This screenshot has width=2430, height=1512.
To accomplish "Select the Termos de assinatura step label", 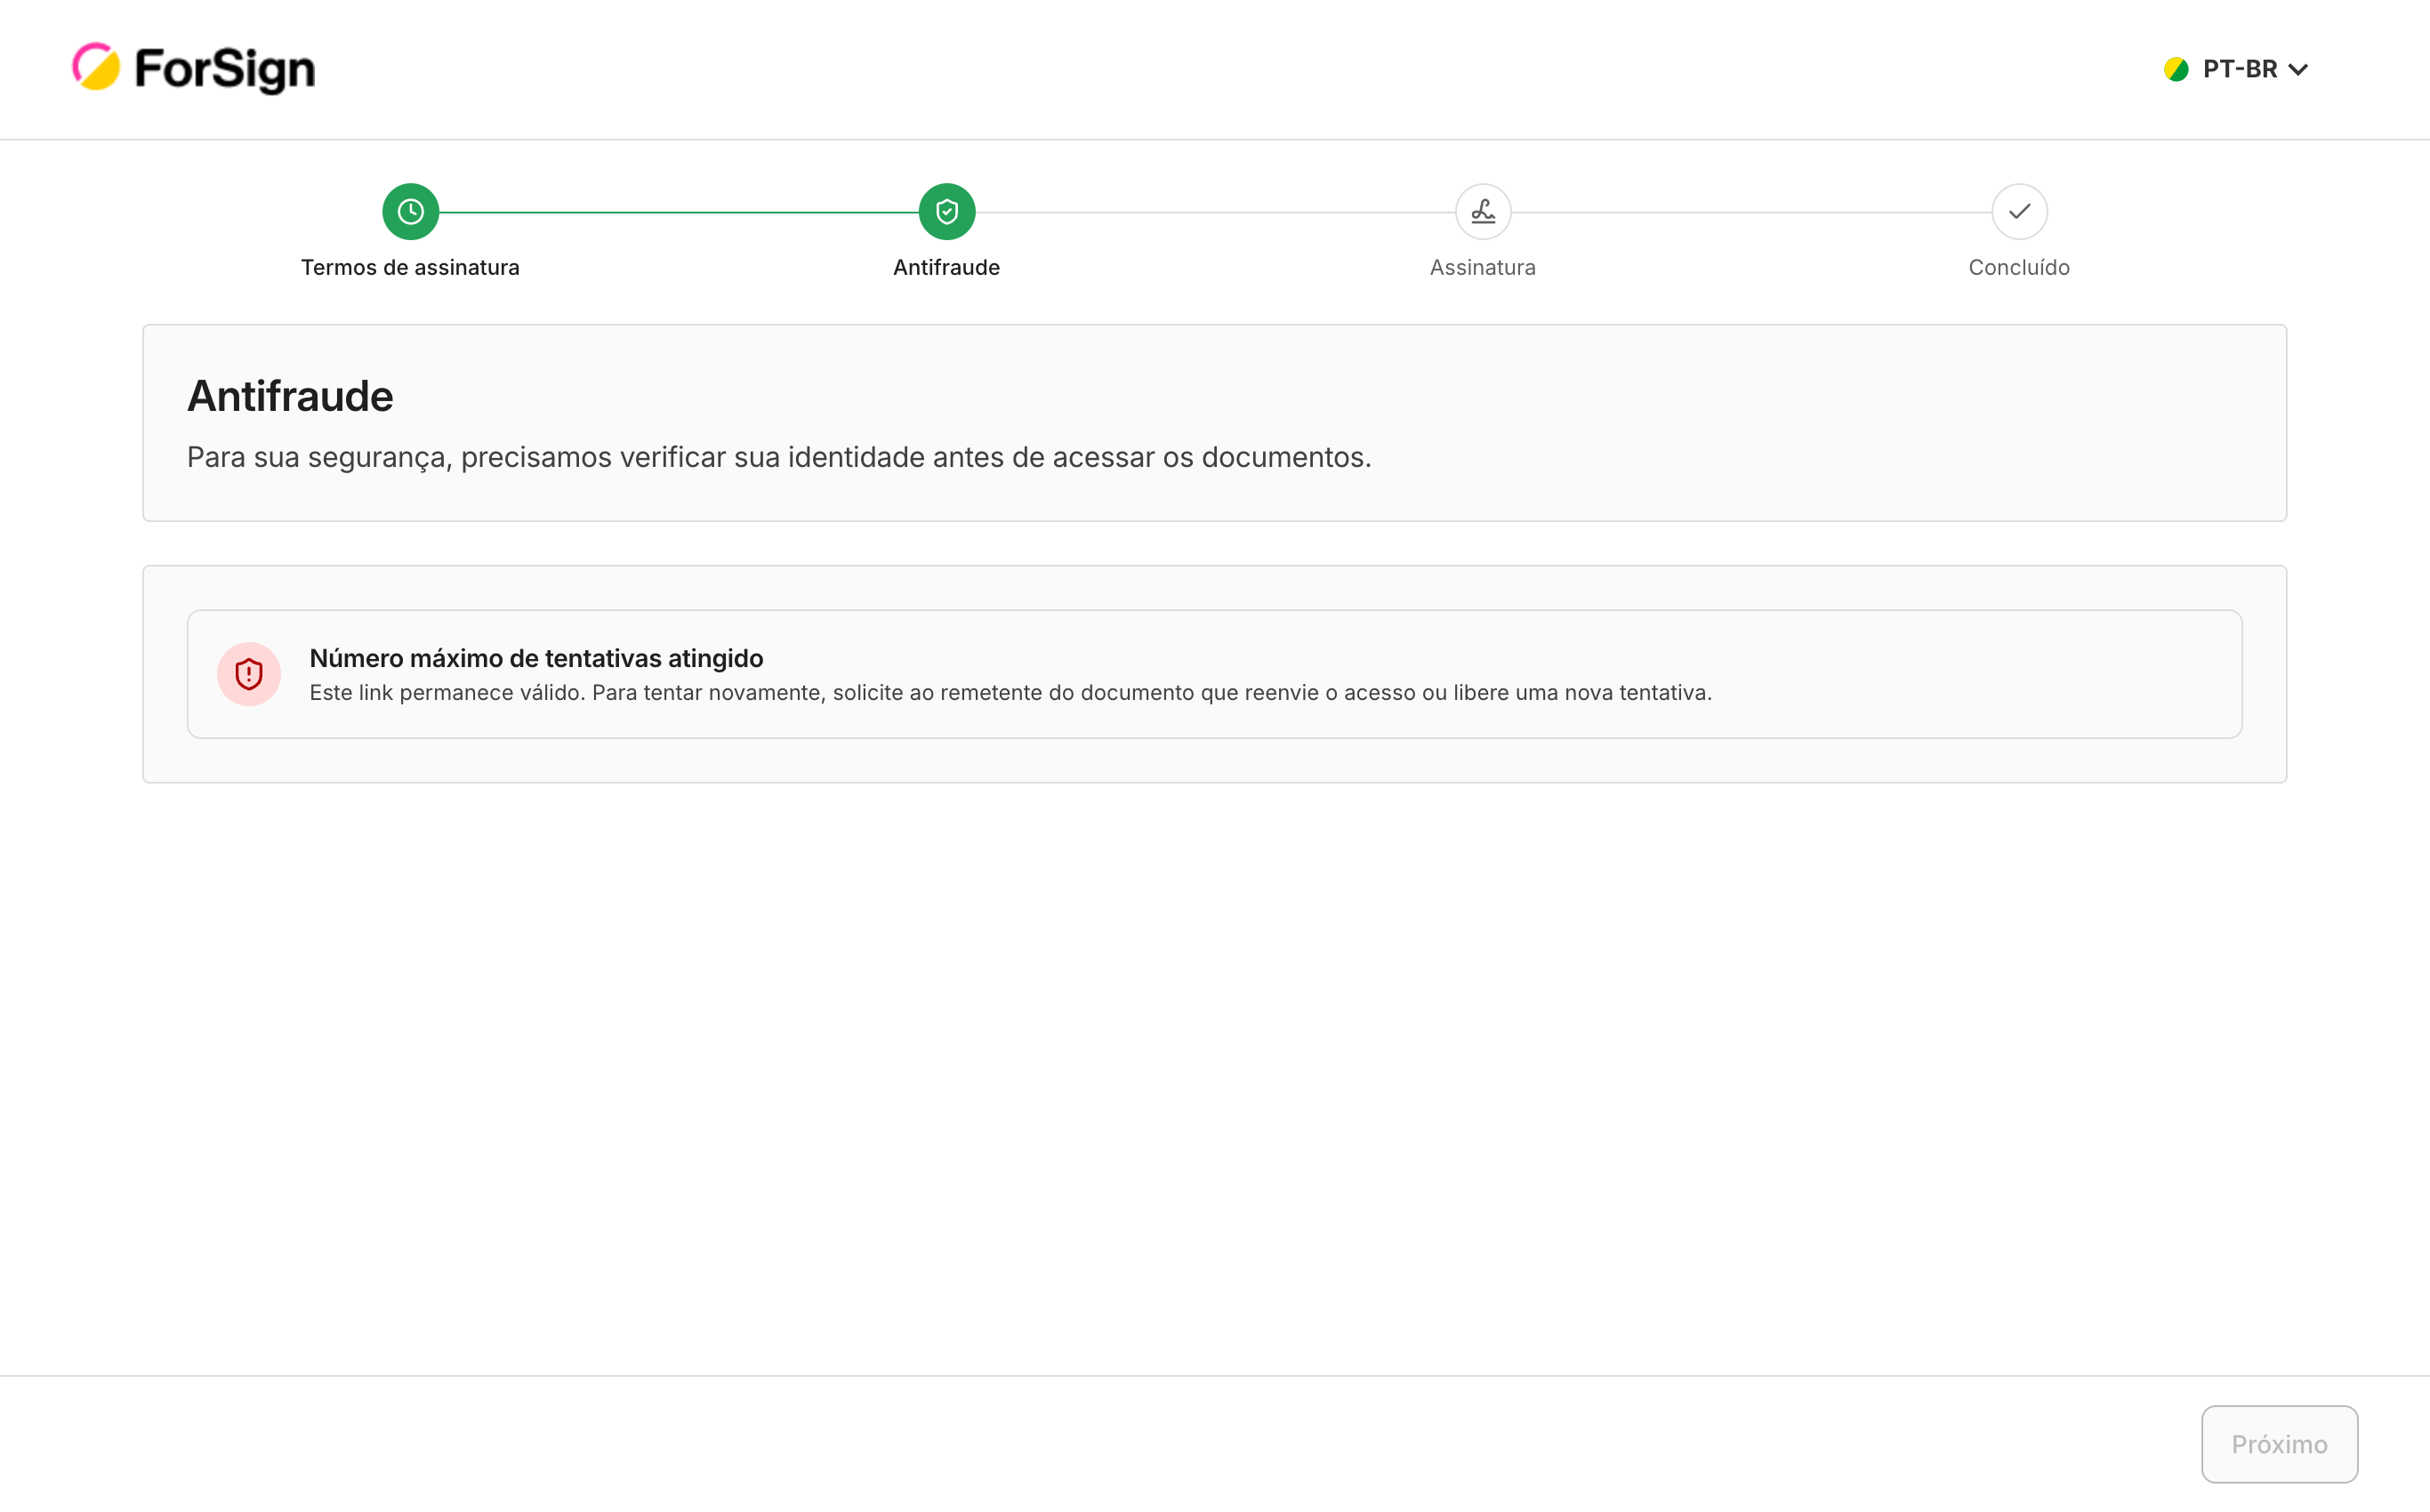I will click(x=410, y=267).
